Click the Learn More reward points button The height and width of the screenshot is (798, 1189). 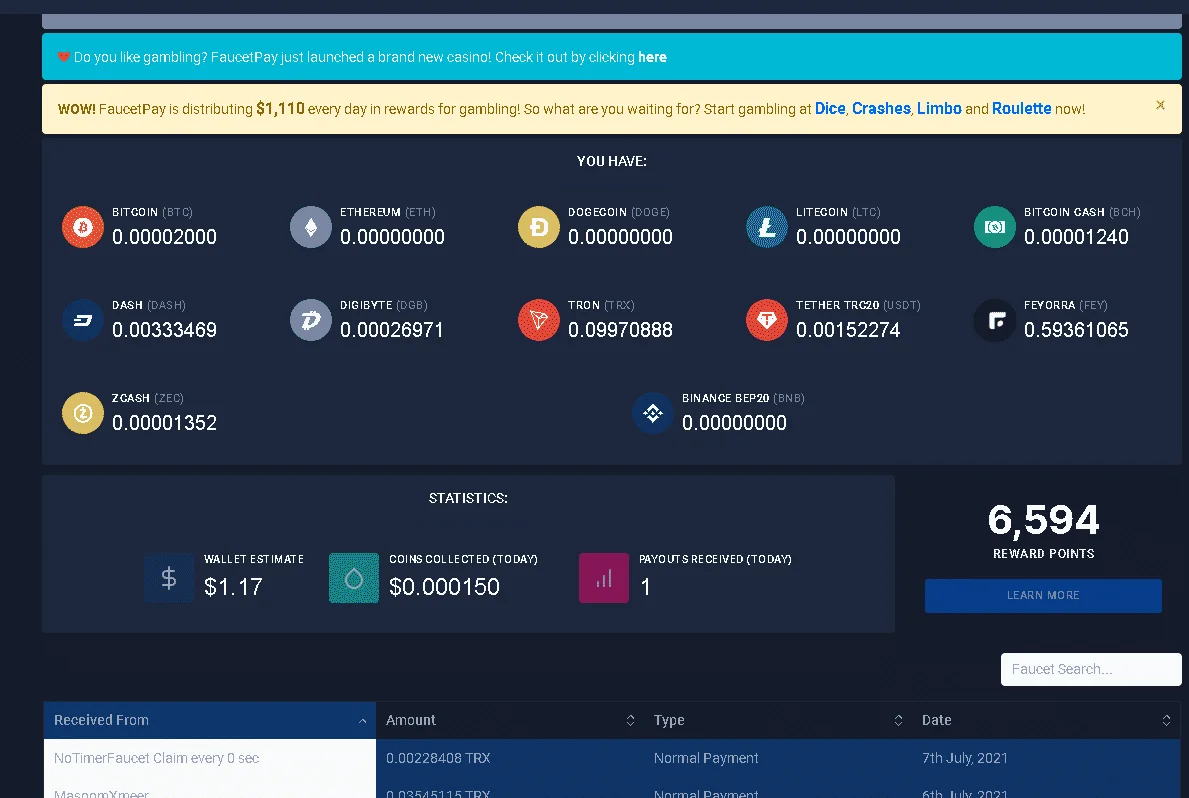[1043, 595]
